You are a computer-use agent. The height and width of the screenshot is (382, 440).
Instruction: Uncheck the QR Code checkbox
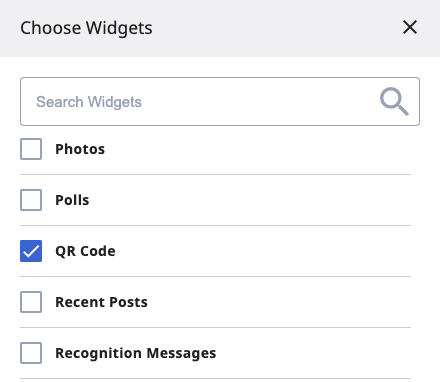click(x=31, y=251)
